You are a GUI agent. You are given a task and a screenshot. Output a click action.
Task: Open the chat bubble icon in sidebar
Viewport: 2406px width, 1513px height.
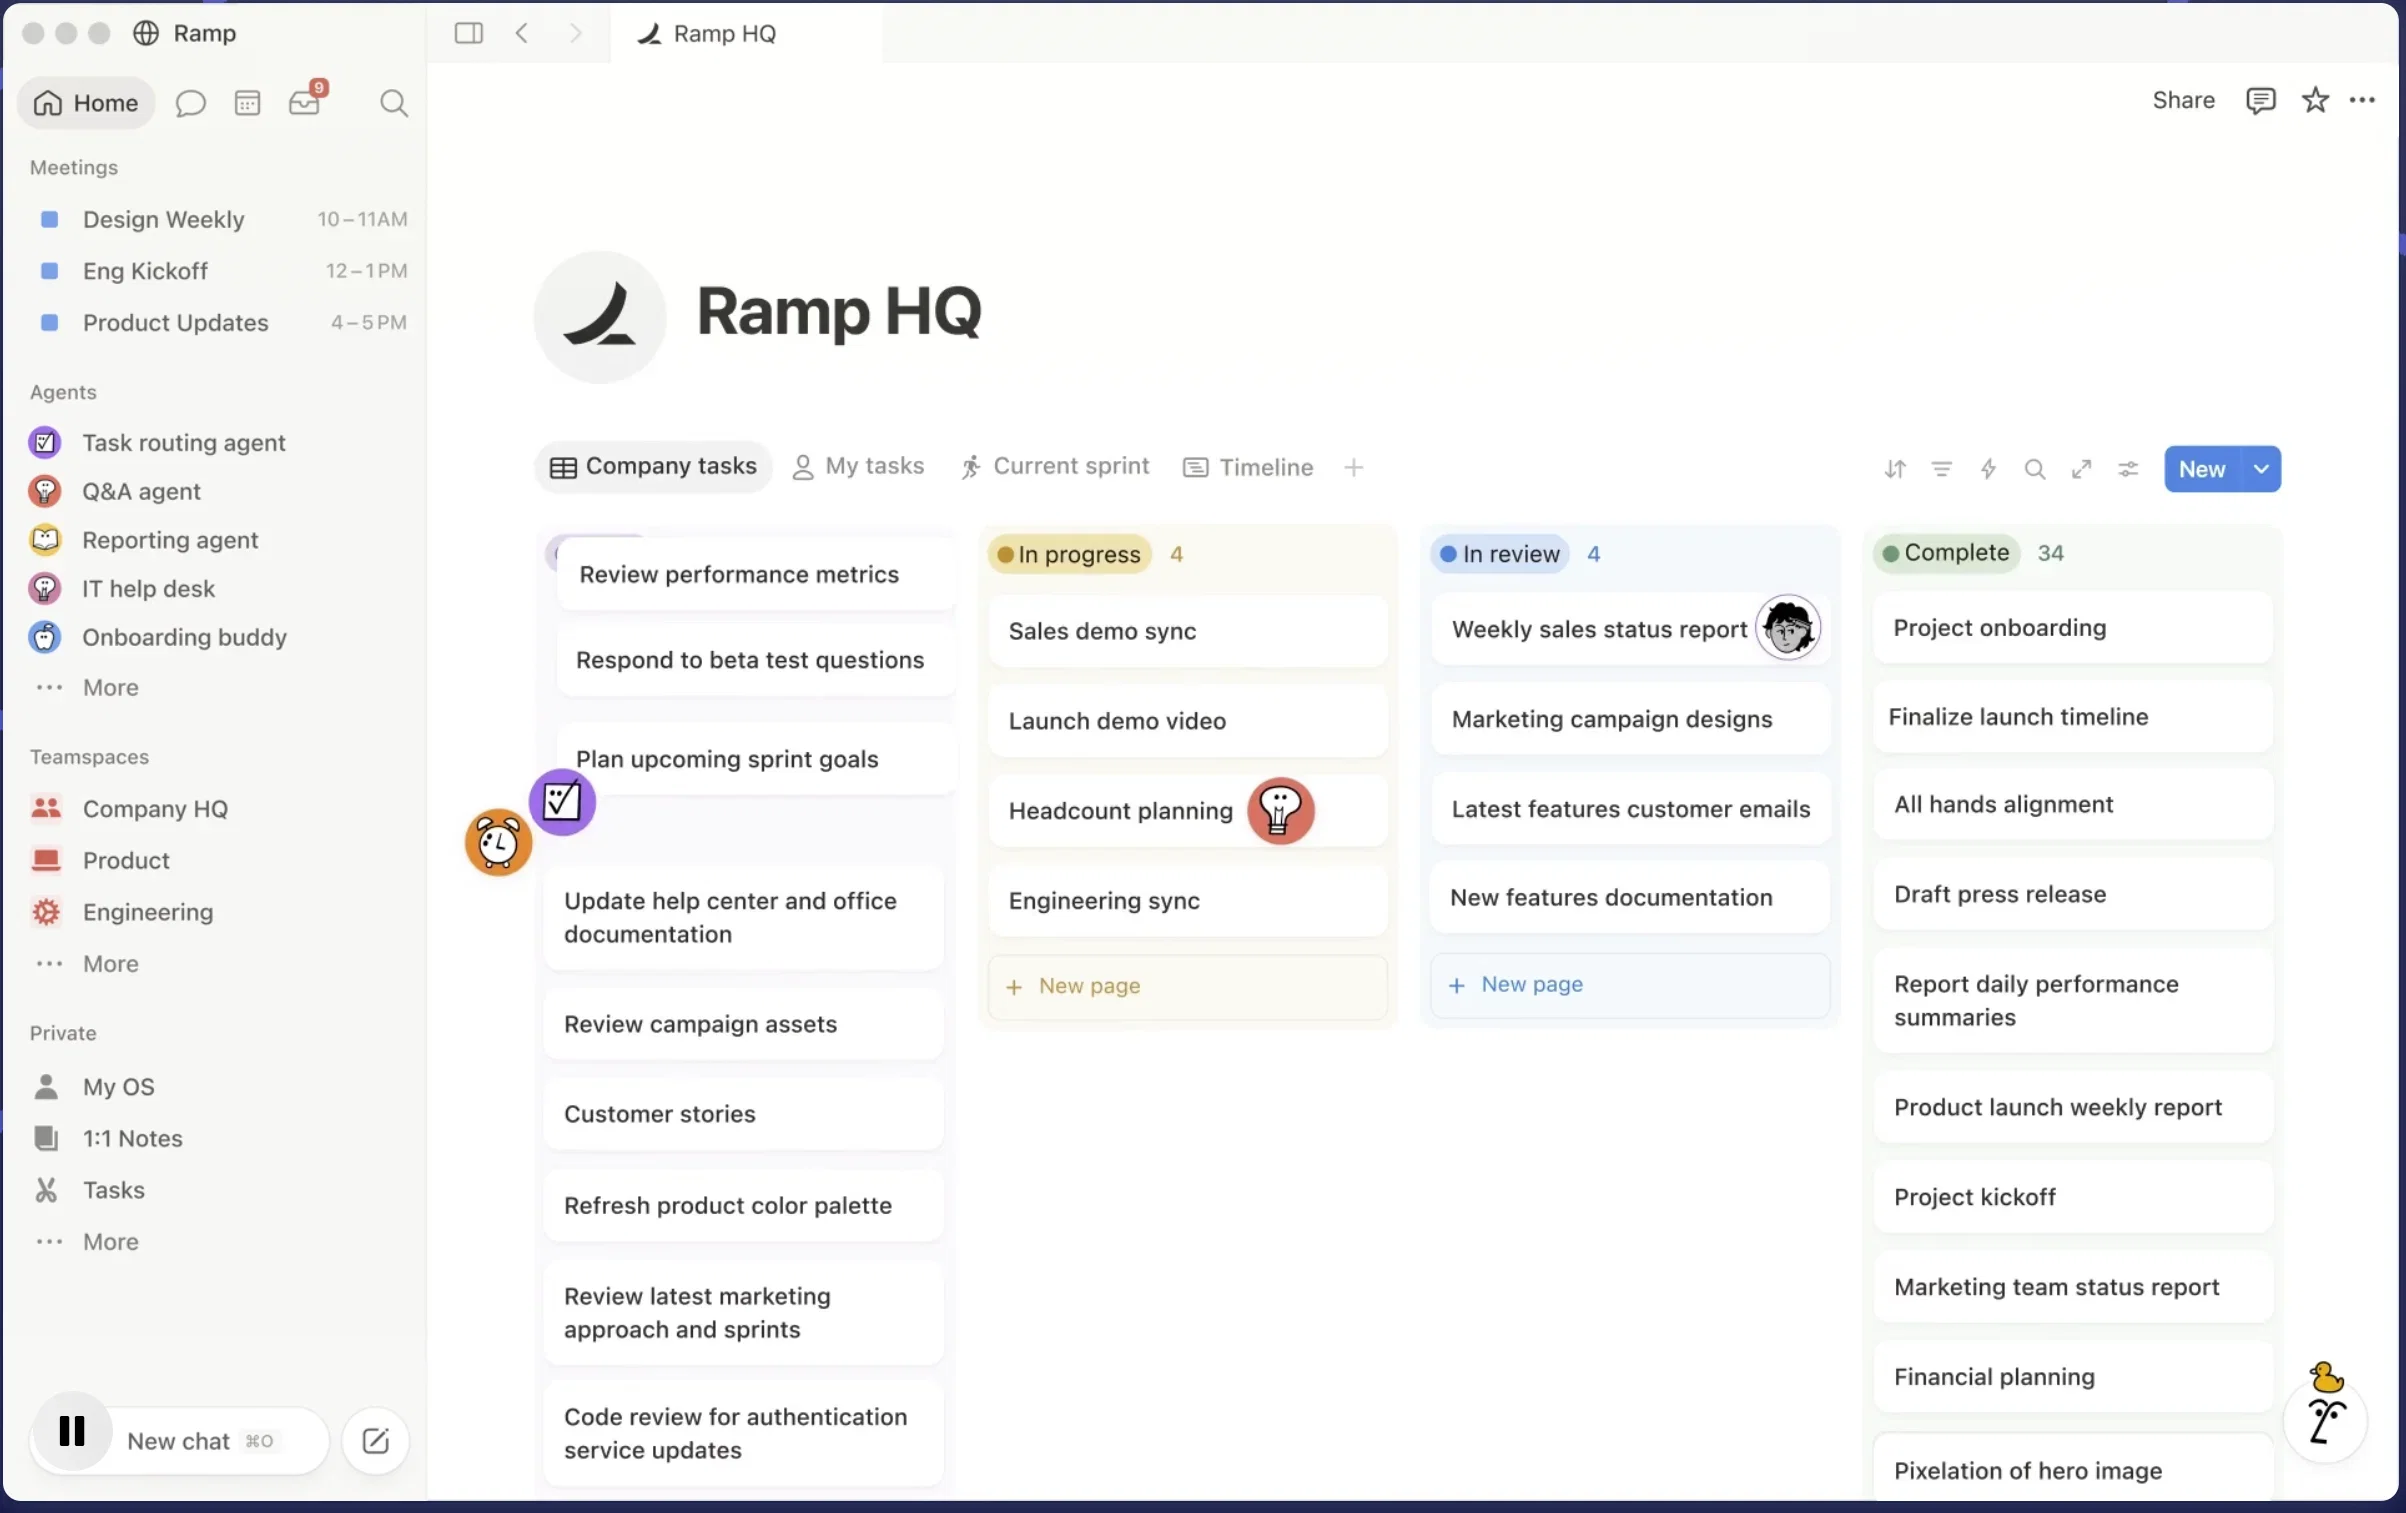[190, 103]
